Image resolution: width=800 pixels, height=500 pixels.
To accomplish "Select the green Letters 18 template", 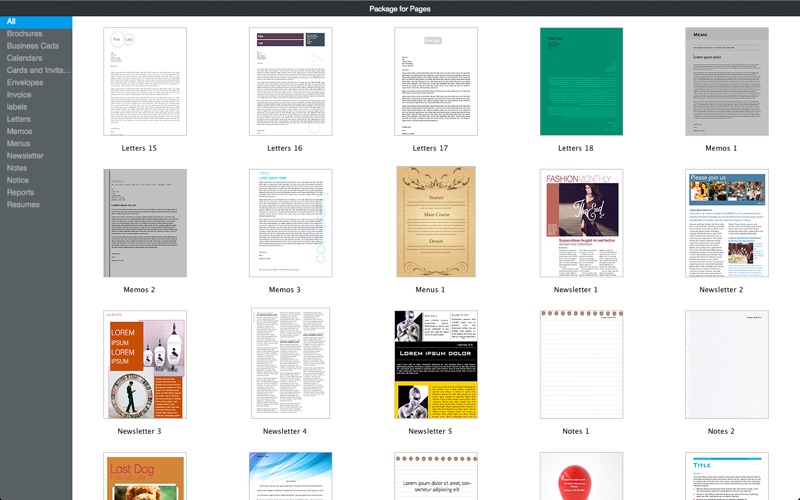I will tap(581, 82).
